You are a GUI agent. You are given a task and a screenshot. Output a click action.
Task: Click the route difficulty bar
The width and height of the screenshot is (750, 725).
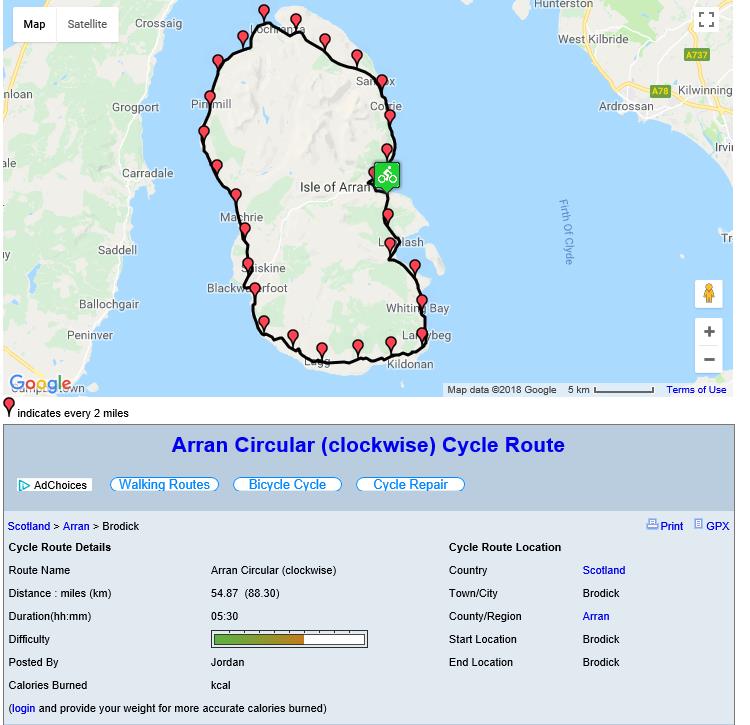click(289, 639)
